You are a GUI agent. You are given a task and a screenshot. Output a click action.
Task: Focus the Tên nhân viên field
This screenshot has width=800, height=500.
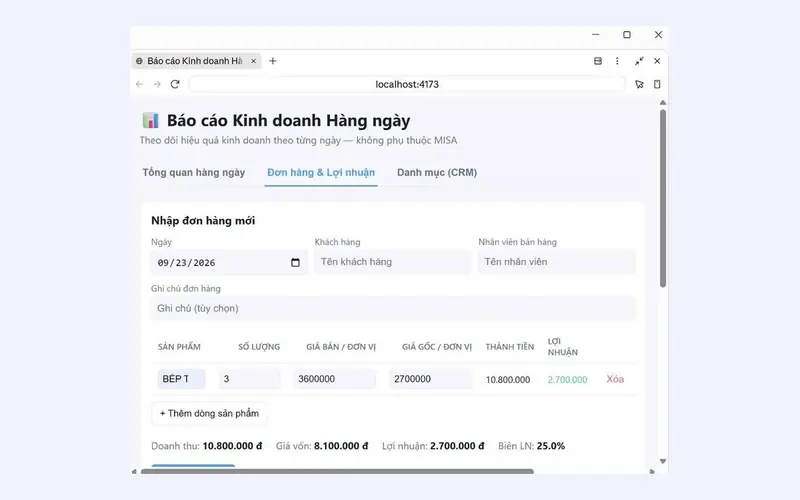[557, 262]
